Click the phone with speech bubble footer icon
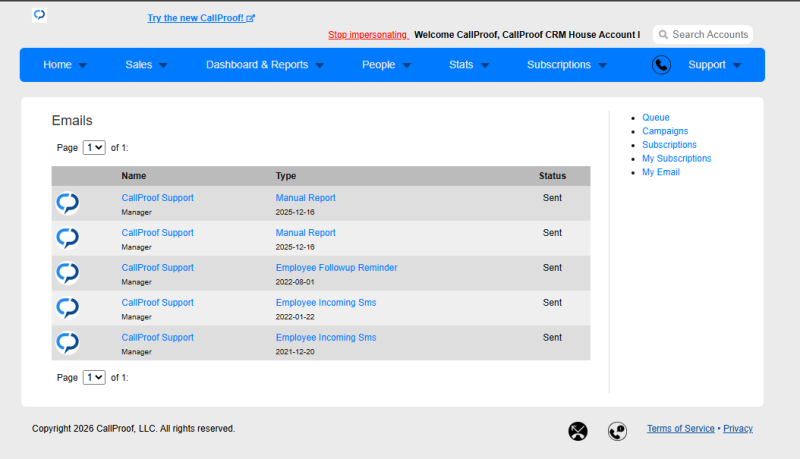The image size is (800, 459). pyautogui.click(x=617, y=431)
